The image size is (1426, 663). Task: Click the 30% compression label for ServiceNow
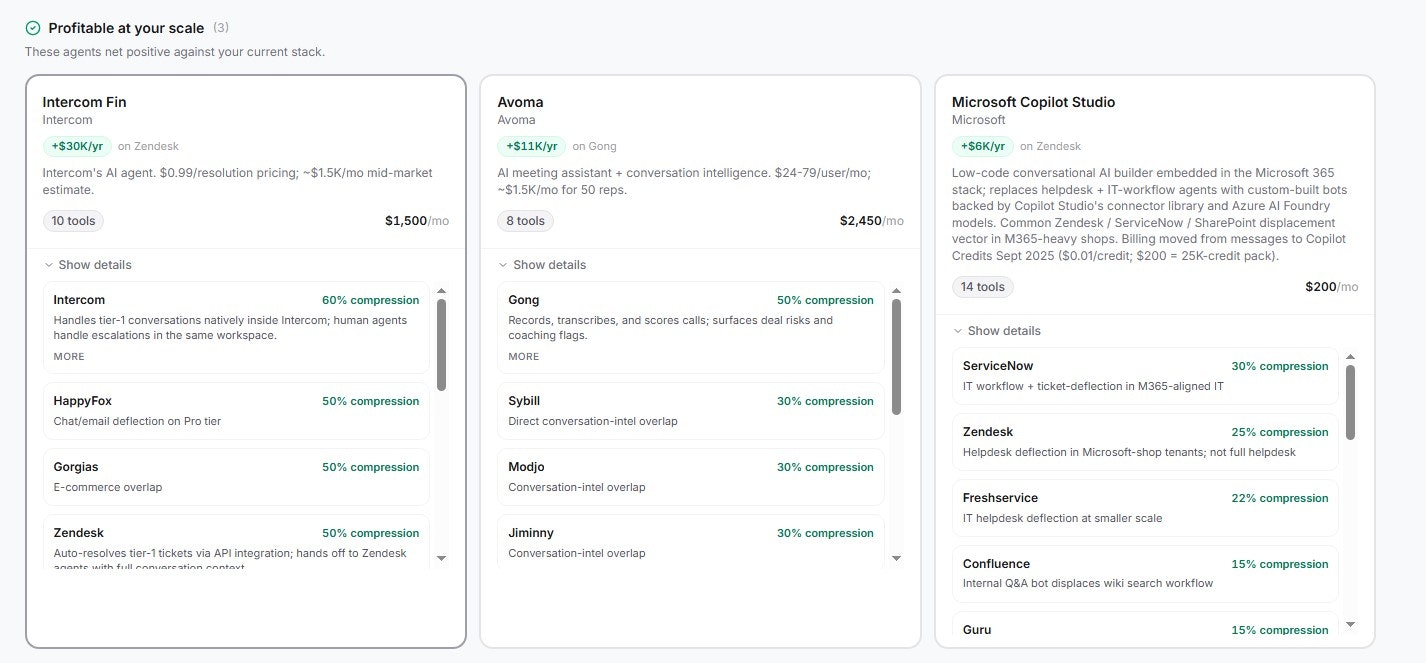pyautogui.click(x=1280, y=366)
